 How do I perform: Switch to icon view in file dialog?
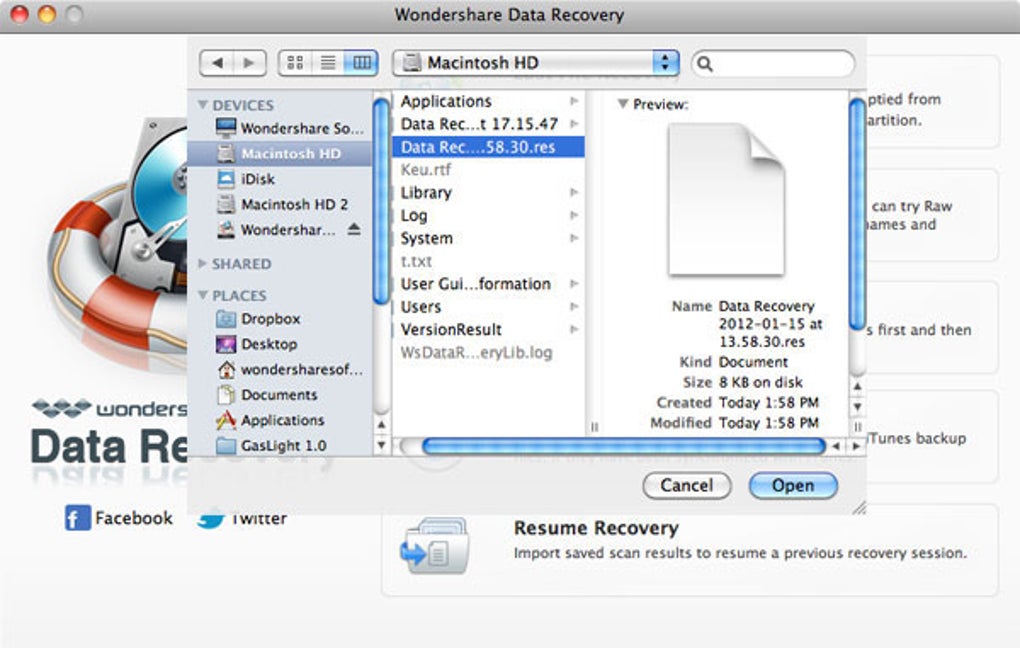coord(295,62)
